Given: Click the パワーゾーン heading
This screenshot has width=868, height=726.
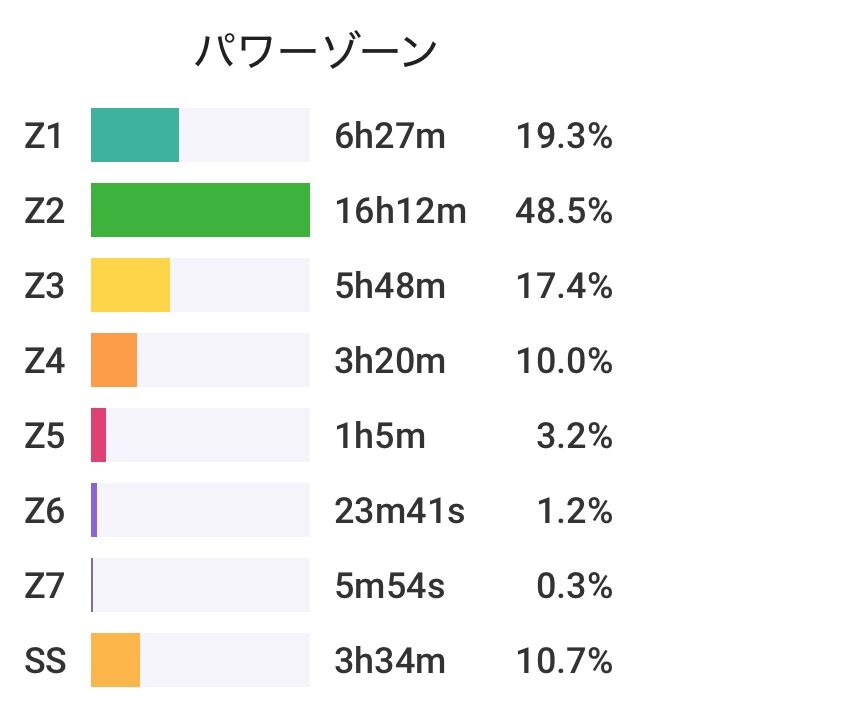Looking at the screenshot, I should (316, 52).
